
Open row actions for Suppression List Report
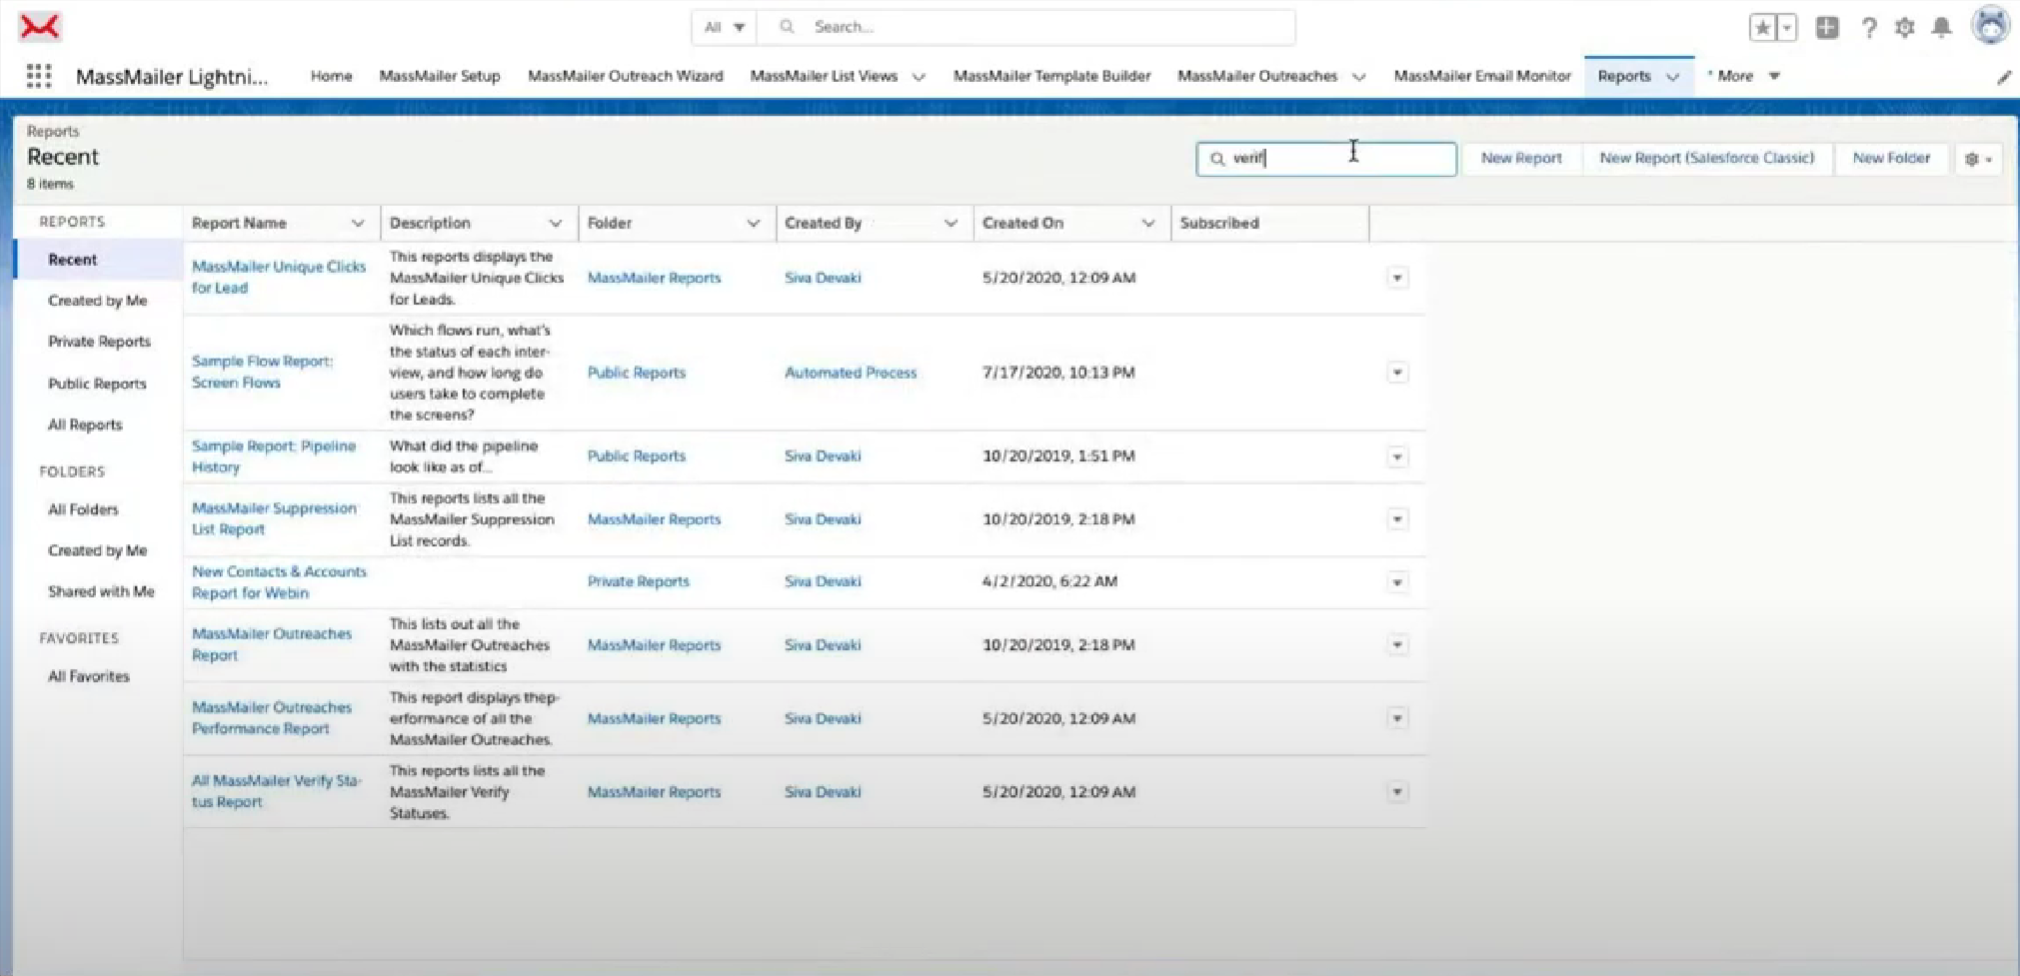[x=1397, y=519]
